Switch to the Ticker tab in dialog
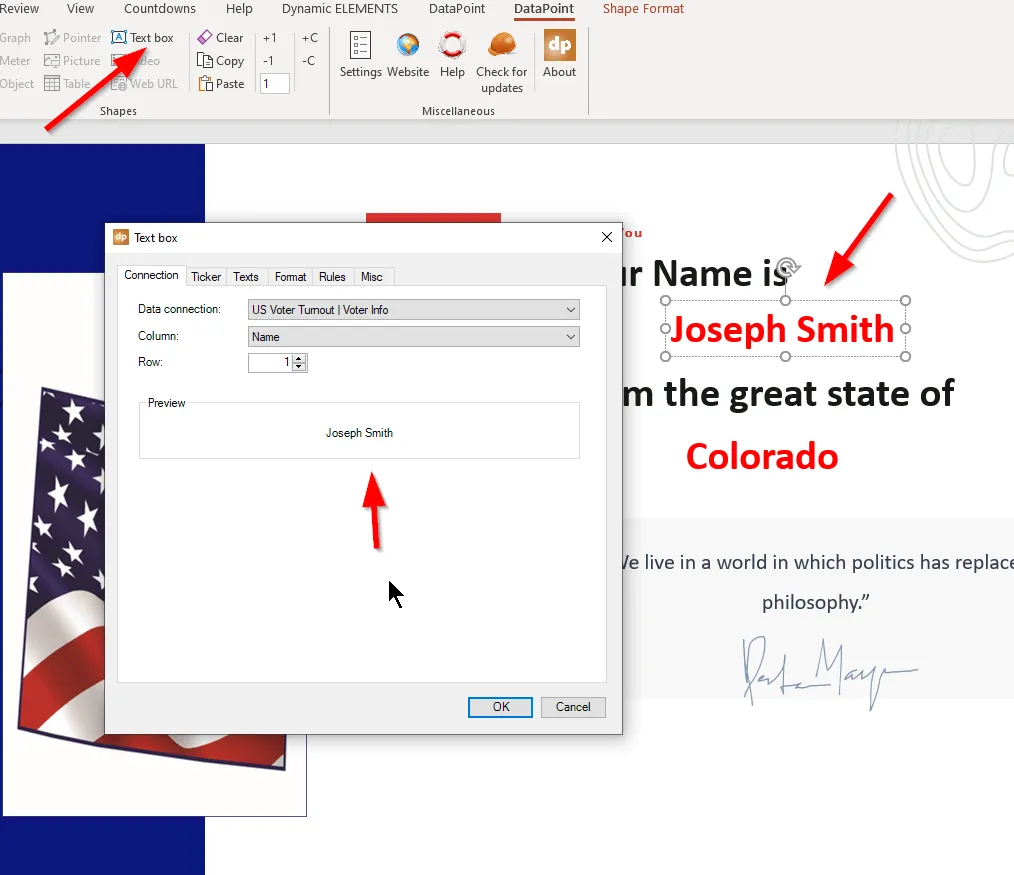The height and width of the screenshot is (875, 1014). 206,277
